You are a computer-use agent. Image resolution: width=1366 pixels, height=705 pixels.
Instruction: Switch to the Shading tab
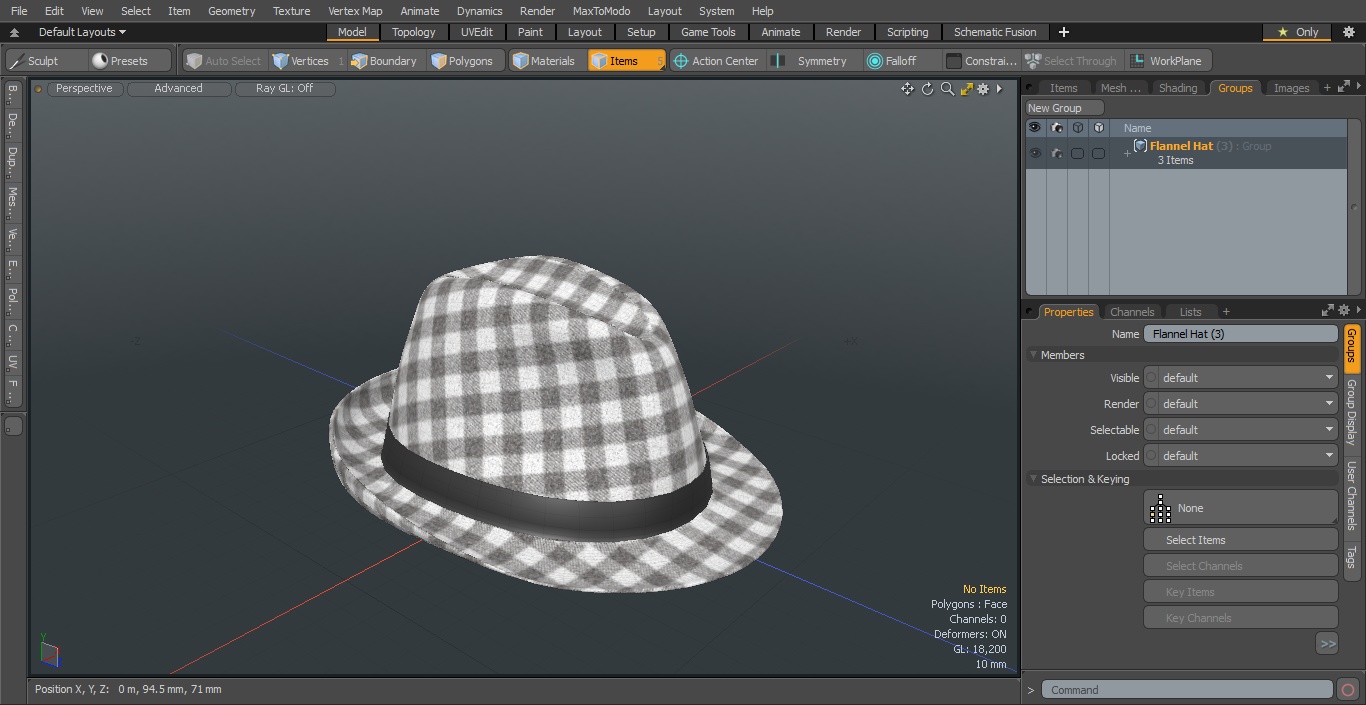pos(1178,88)
